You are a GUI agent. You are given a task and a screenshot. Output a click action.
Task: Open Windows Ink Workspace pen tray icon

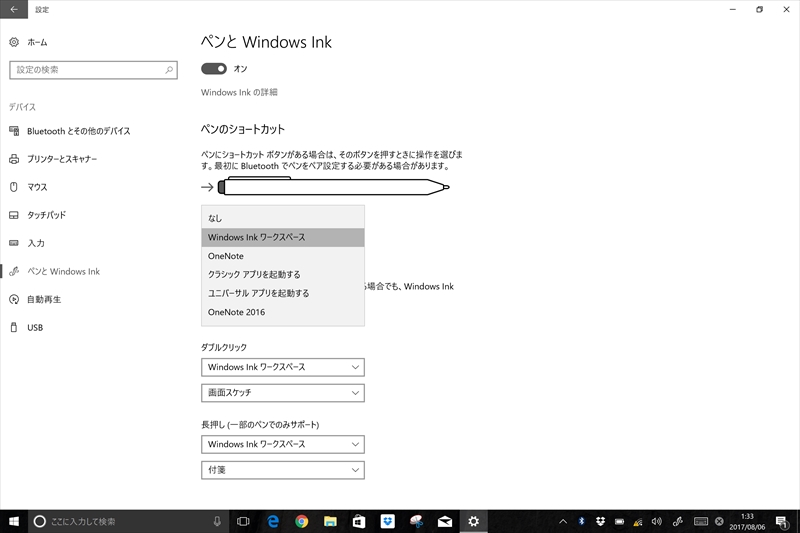(678, 521)
